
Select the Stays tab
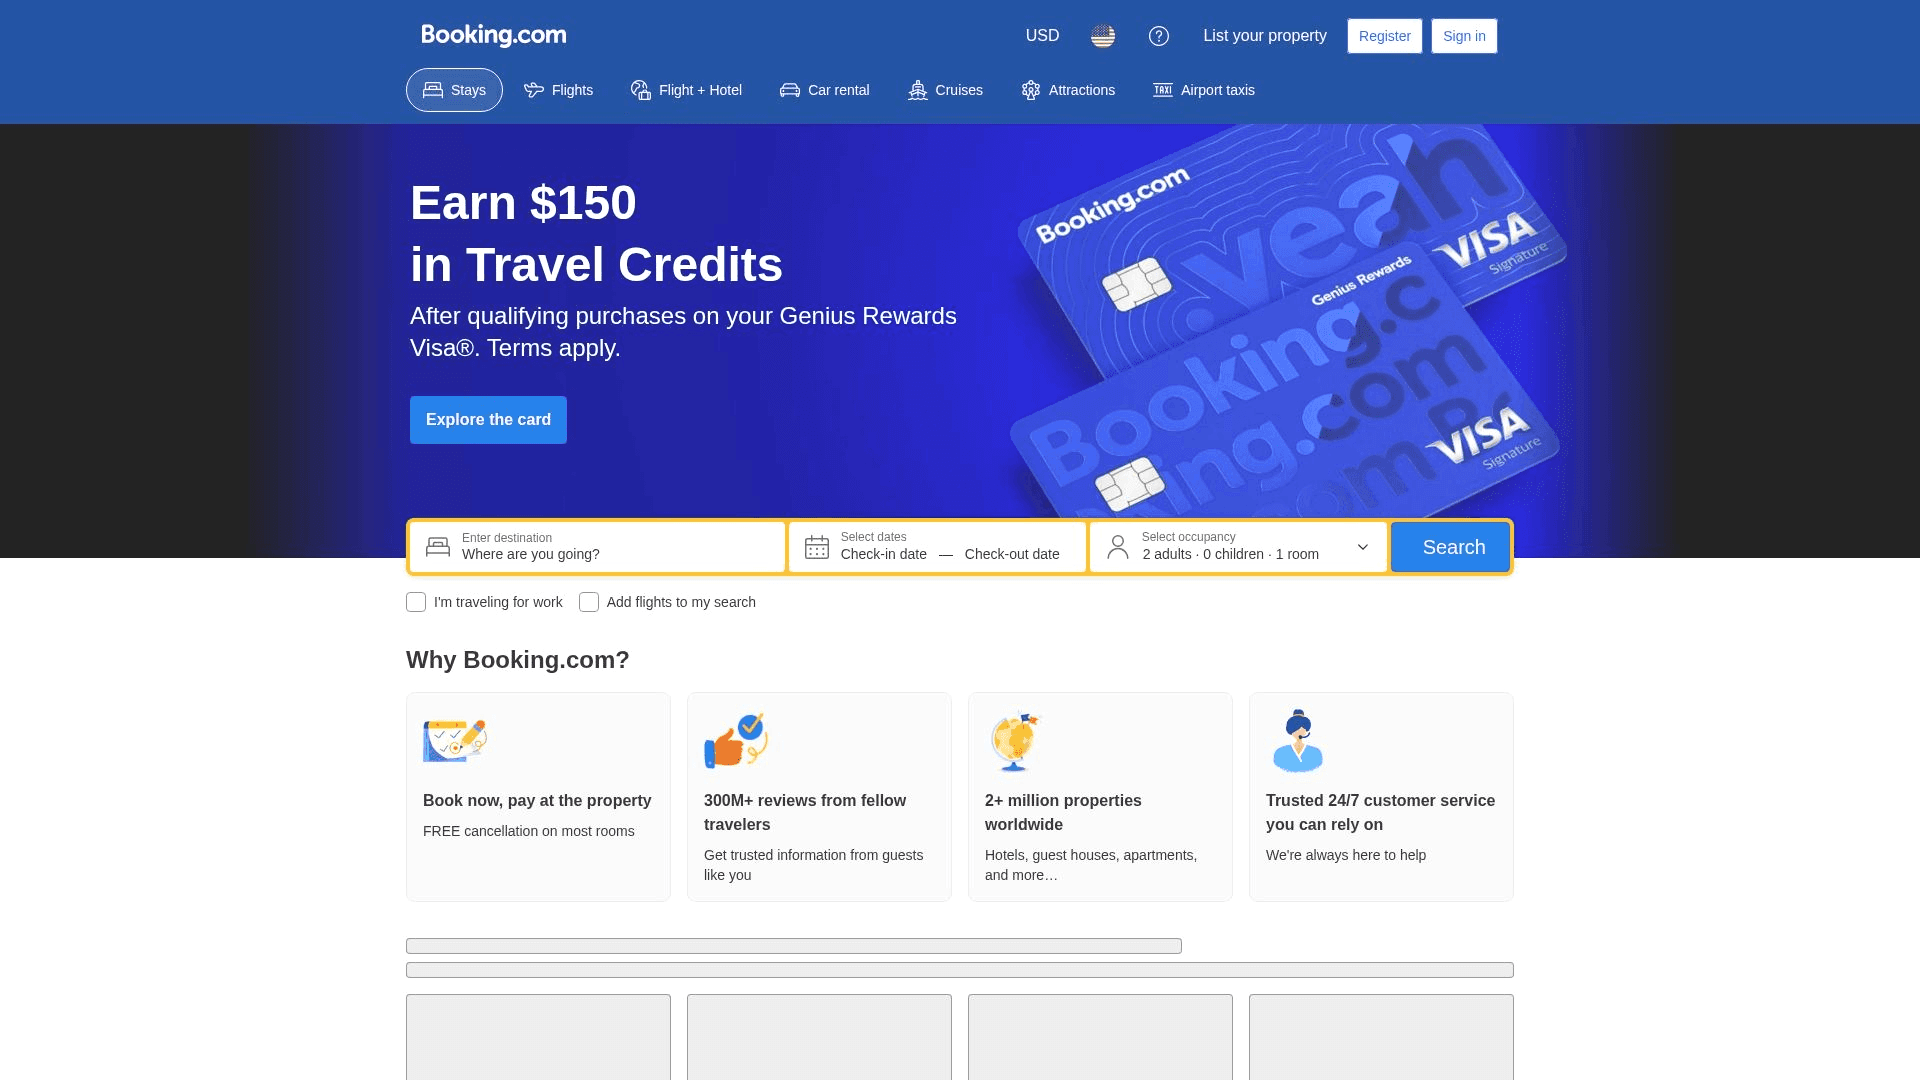(454, 90)
